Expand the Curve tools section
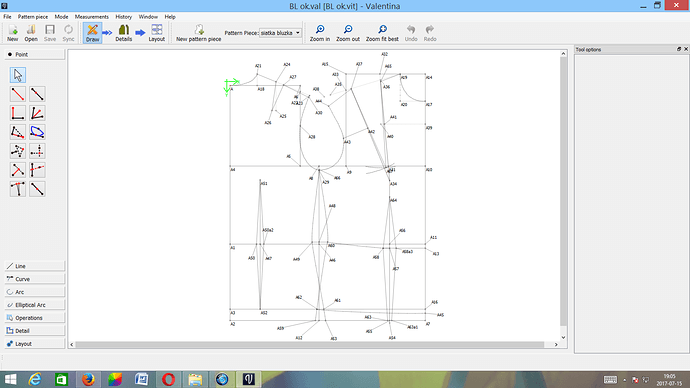This screenshot has height=388, width=690. [35, 279]
